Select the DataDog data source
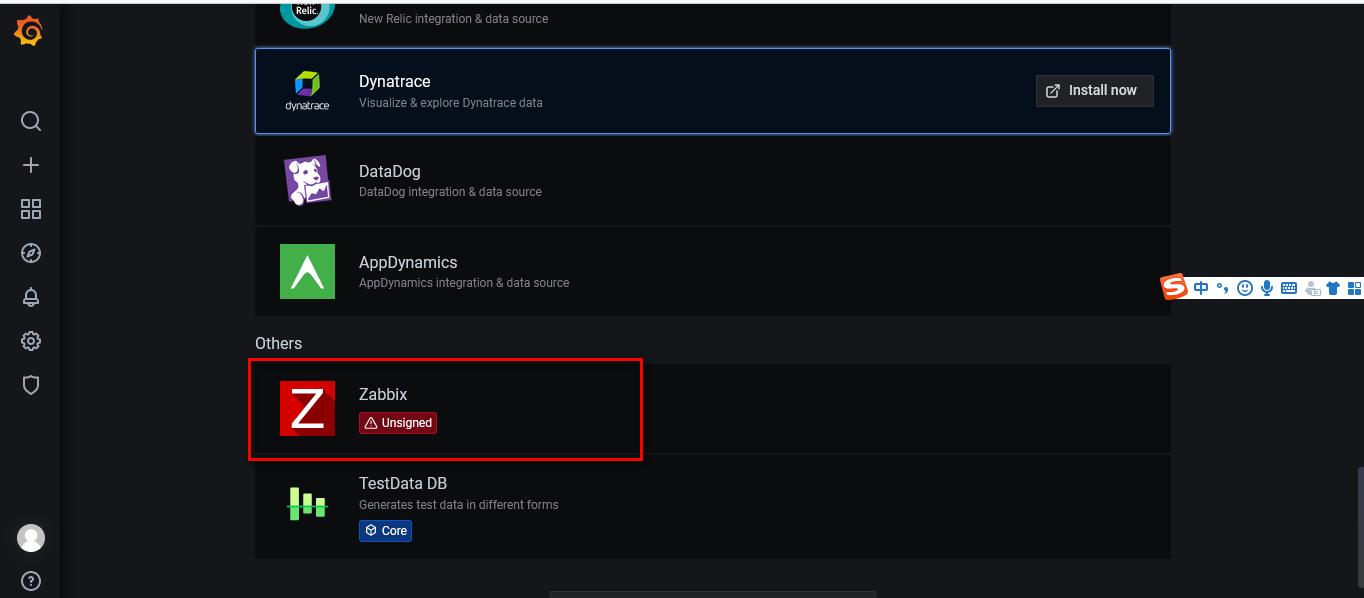1364x598 pixels. [x=712, y=180]
